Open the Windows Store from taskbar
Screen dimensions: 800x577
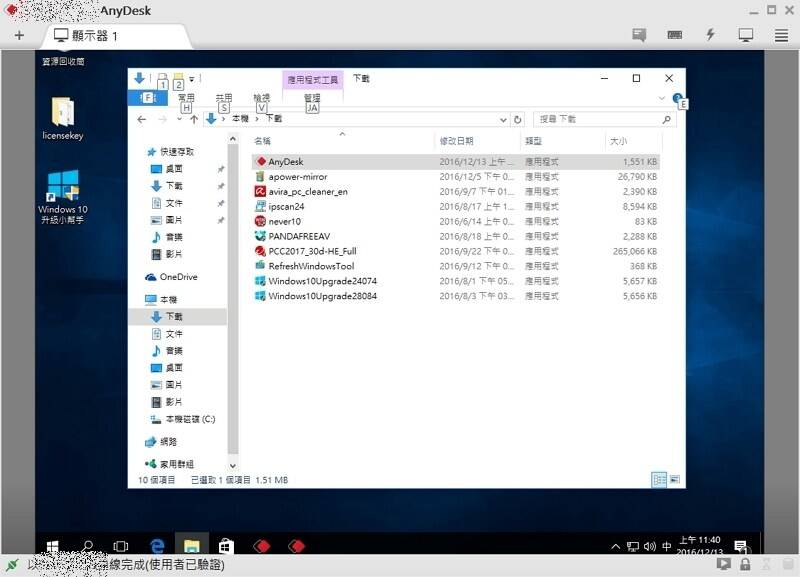pos(226,546)
